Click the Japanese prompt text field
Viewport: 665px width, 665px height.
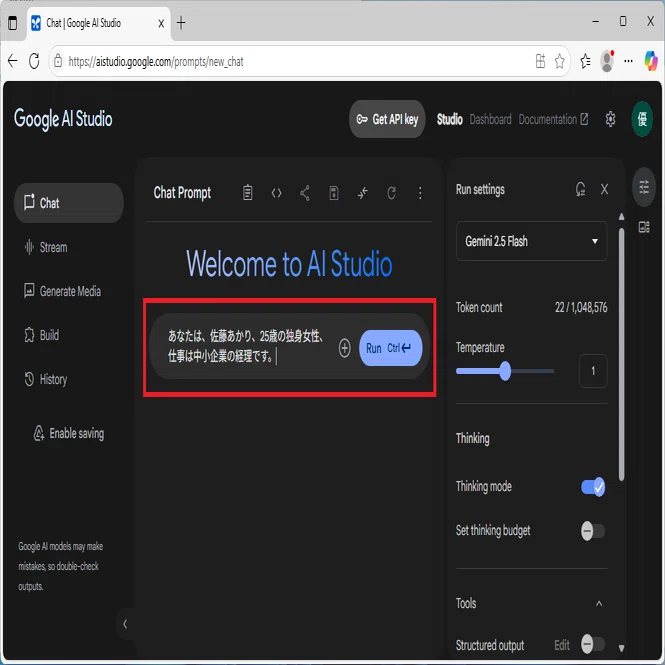click(246, 346)
